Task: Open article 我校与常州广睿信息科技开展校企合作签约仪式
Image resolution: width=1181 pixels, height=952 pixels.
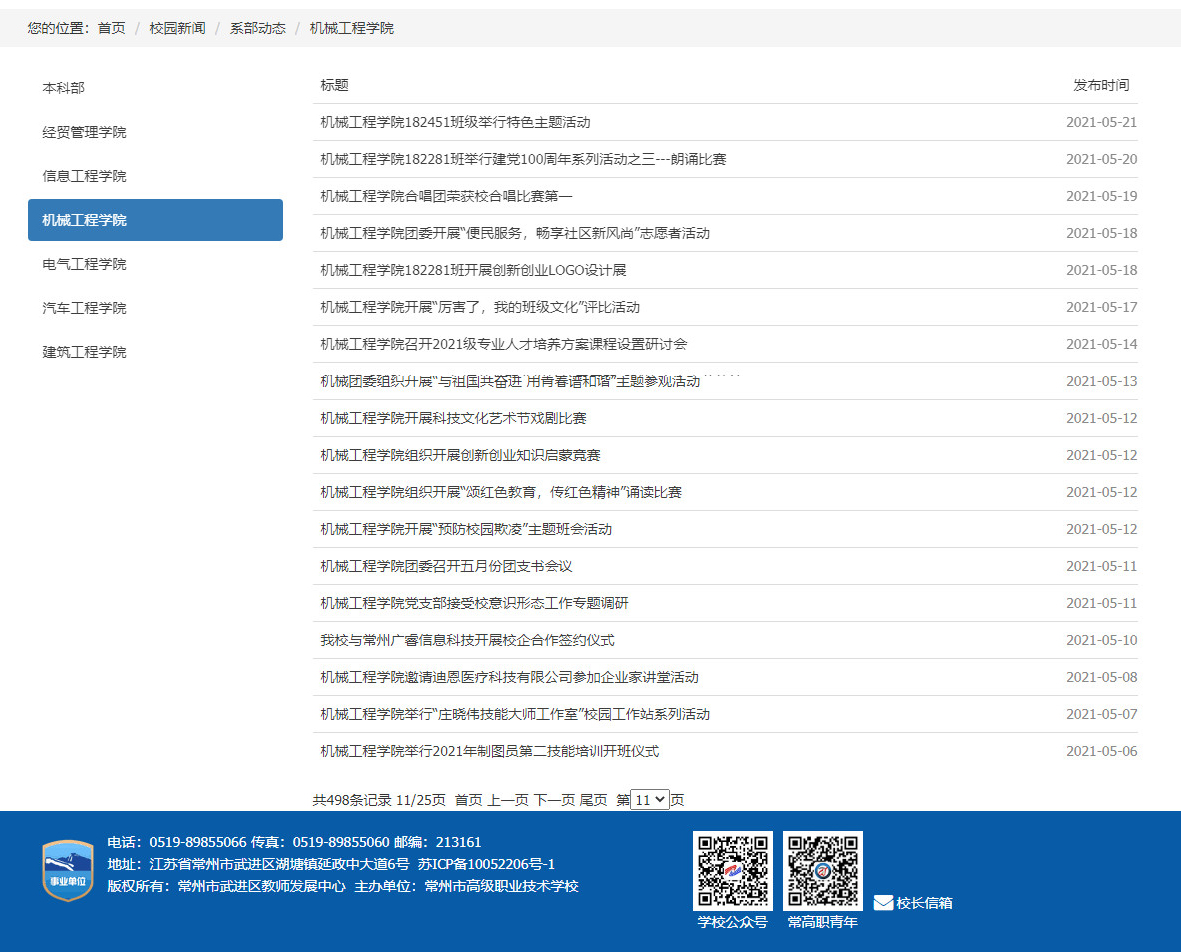Action: pos(467,640)
